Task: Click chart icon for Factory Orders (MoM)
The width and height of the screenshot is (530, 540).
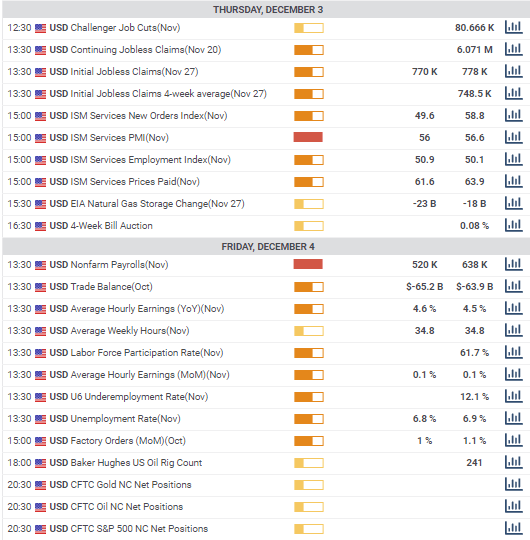Action: point(513,440)
